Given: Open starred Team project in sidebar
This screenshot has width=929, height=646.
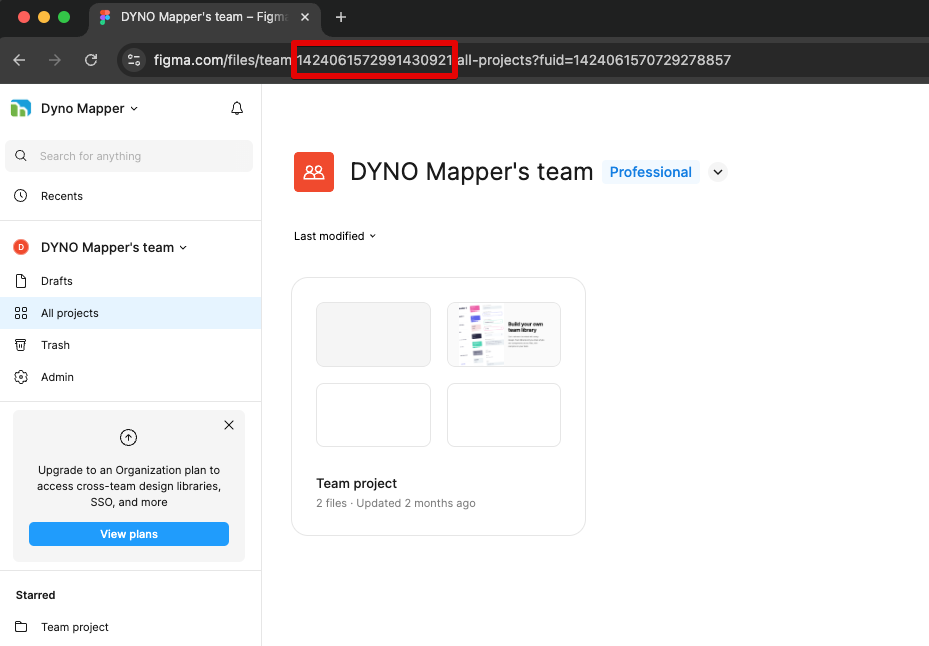Looking at the screenshot, I should [75, 627].
